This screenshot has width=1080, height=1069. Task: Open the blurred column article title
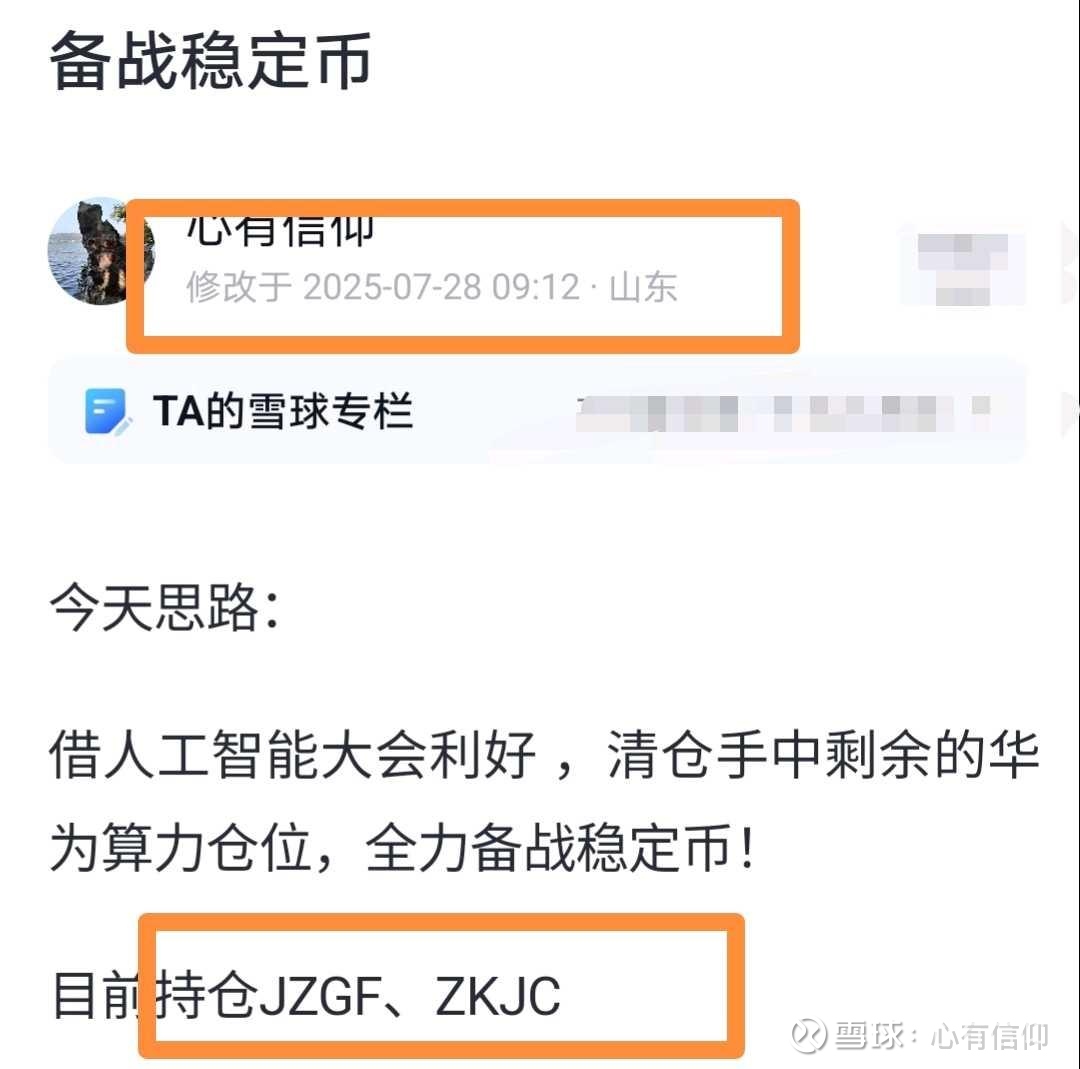[x=783, y=413]
